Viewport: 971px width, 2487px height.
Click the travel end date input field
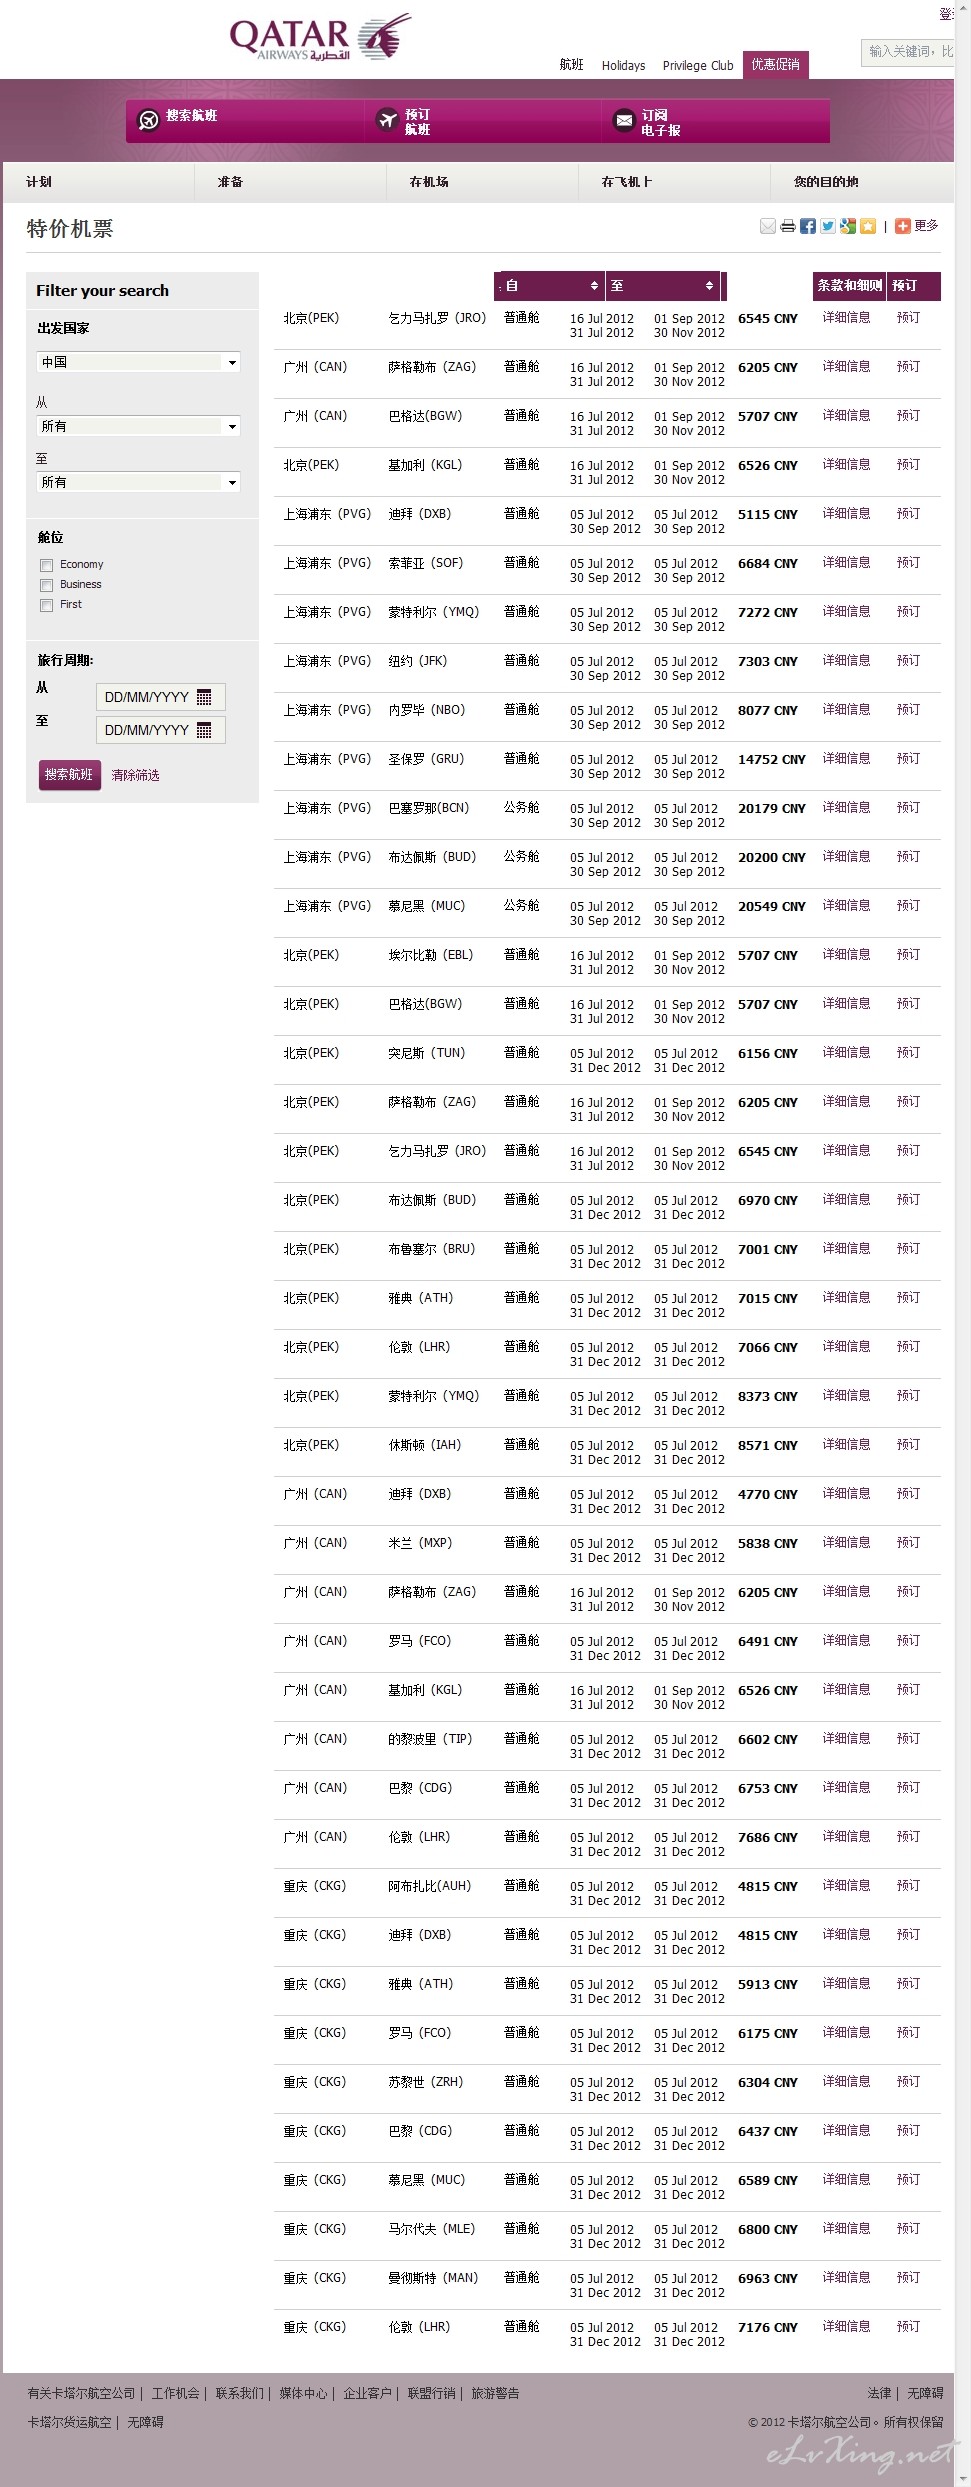[x=148, y=730]
